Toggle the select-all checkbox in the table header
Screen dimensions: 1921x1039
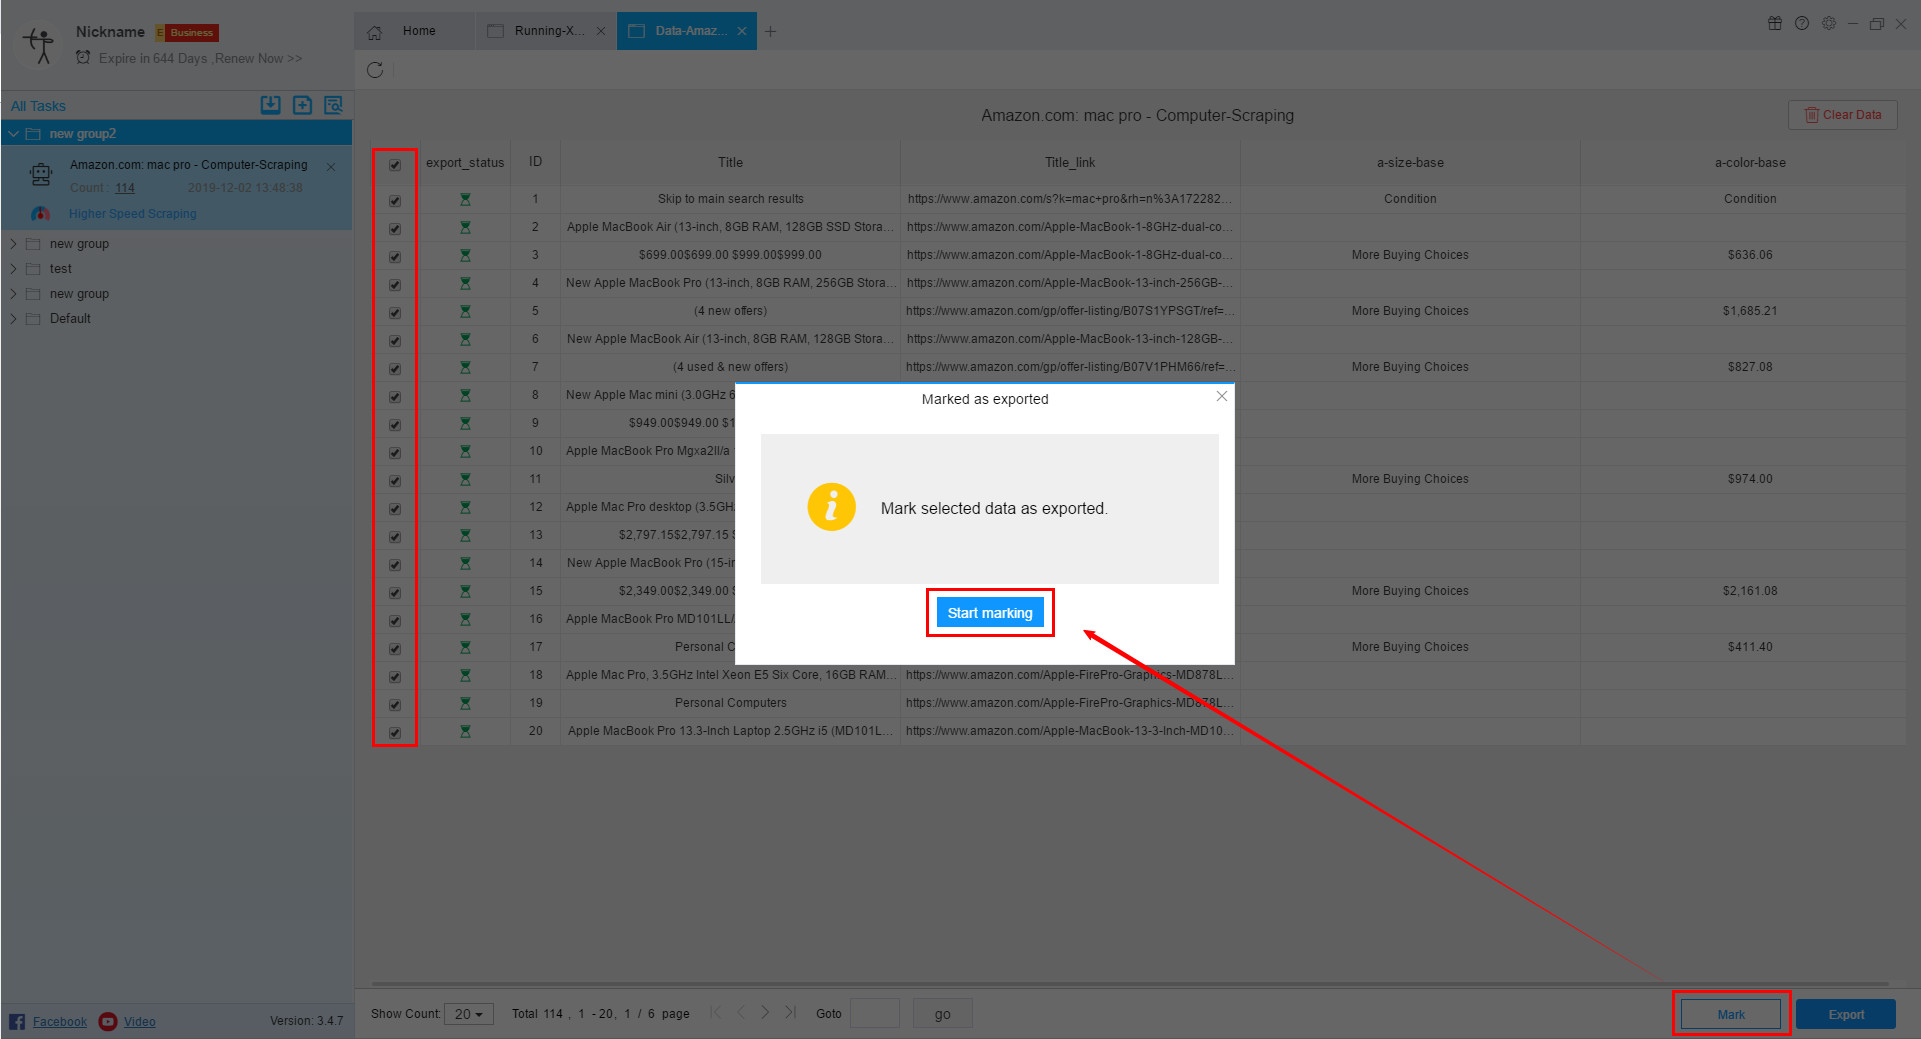click(395, 165)
